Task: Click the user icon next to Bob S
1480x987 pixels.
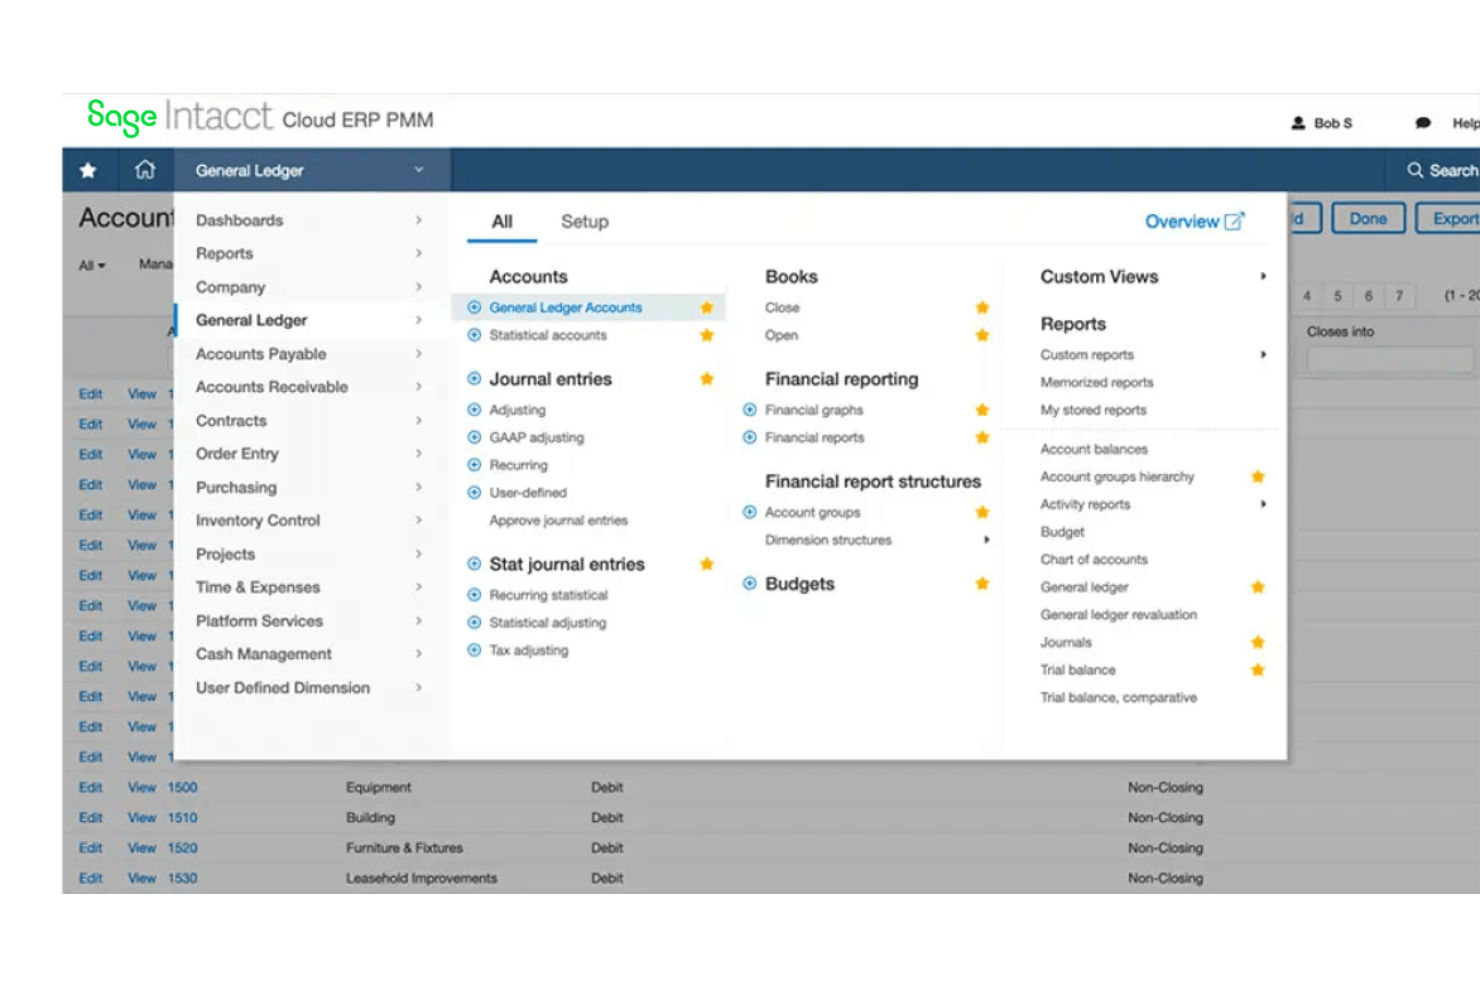Action: (1297, 122)
